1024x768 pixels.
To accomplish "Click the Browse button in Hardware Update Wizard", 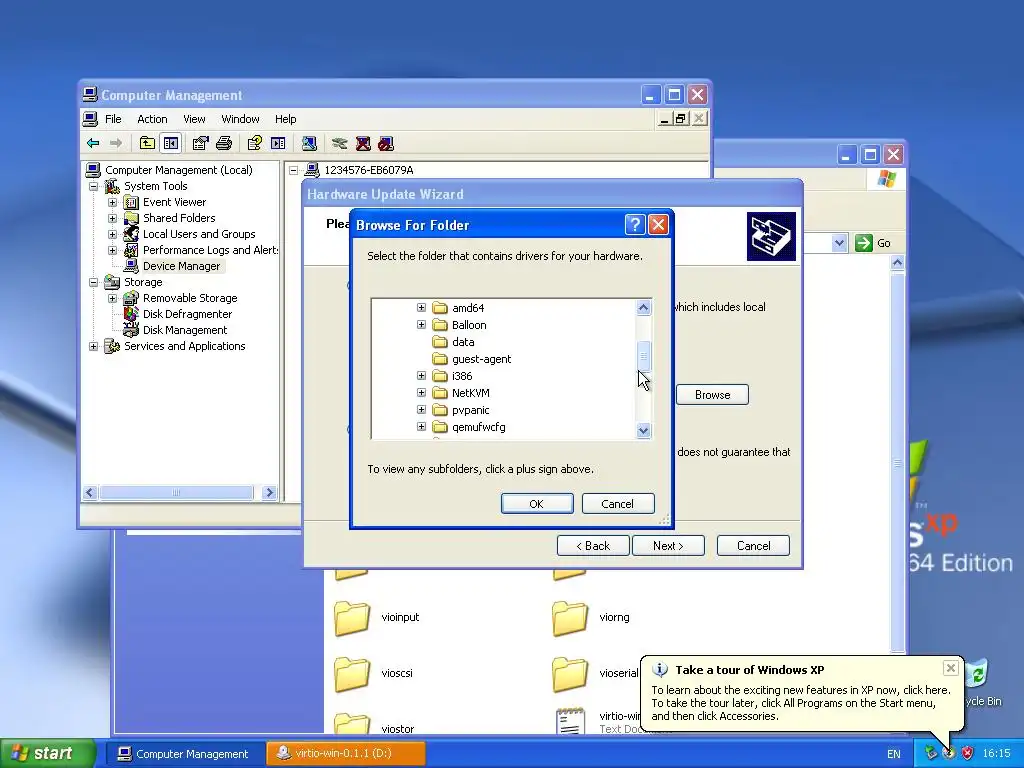I will [x=712, y=394].
